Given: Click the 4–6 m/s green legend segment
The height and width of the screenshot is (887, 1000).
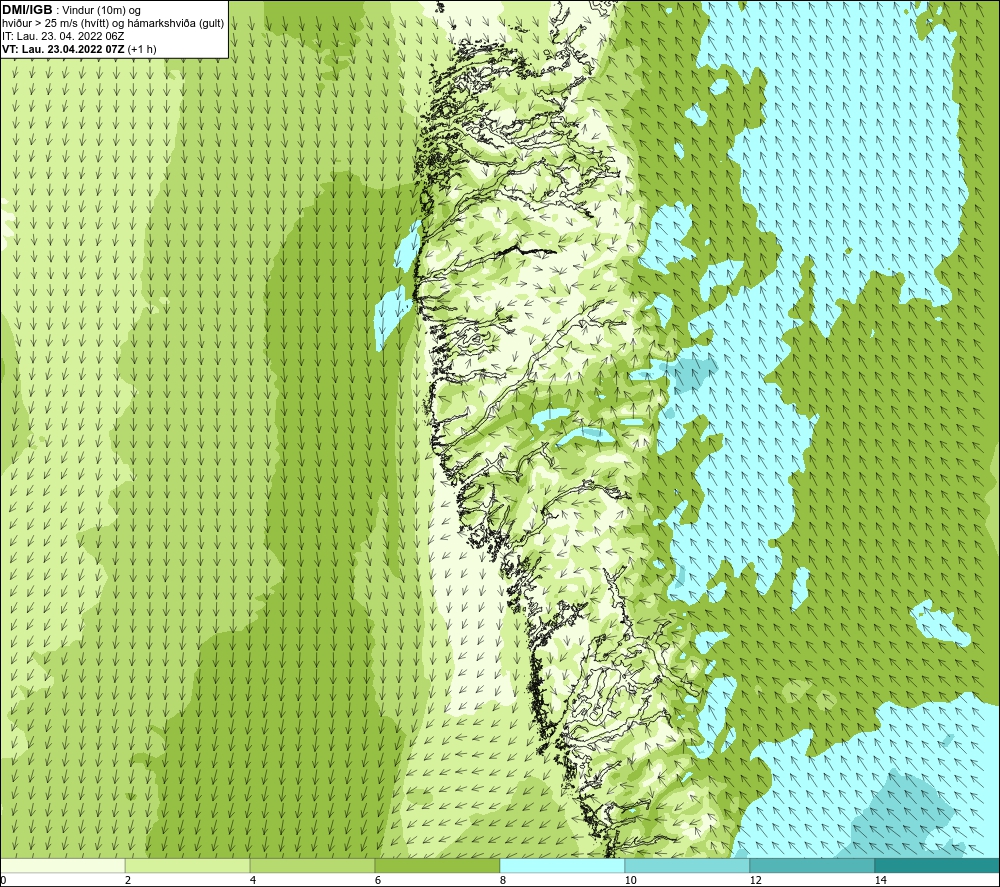Looking at the screenshot, I should click(x=312, y=865).
